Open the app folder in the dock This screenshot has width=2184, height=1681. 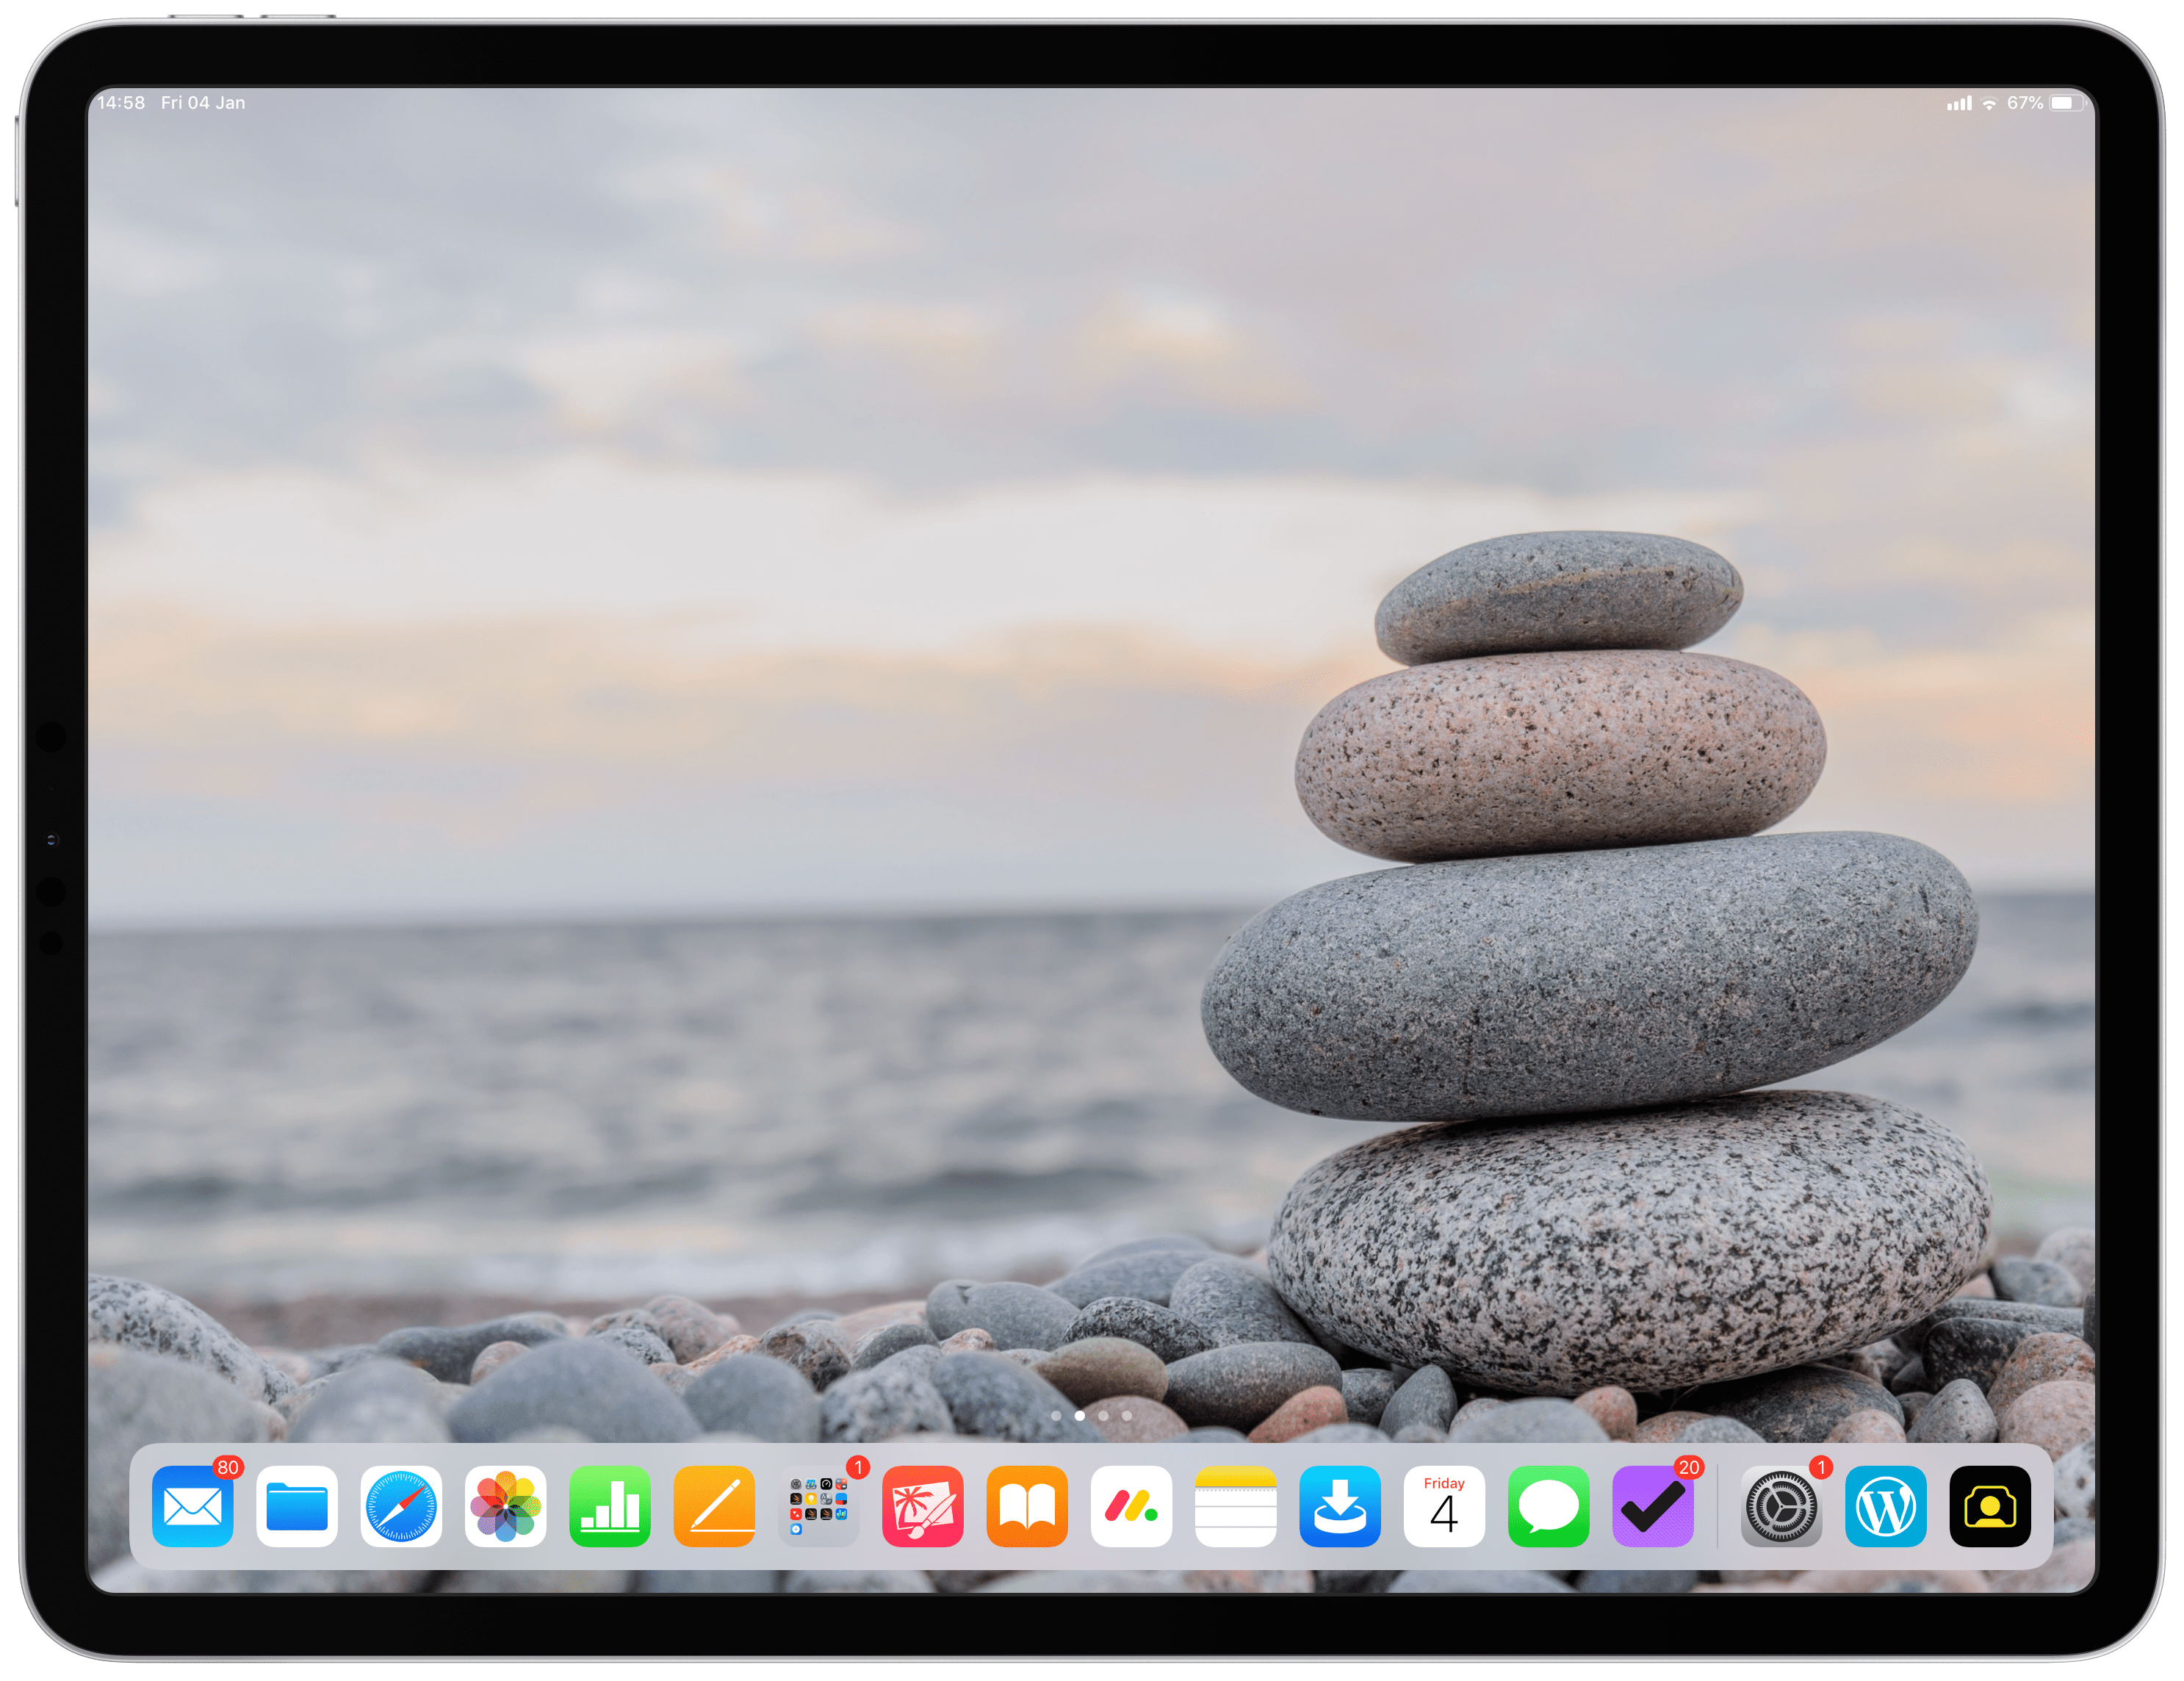coord(818,1506)
